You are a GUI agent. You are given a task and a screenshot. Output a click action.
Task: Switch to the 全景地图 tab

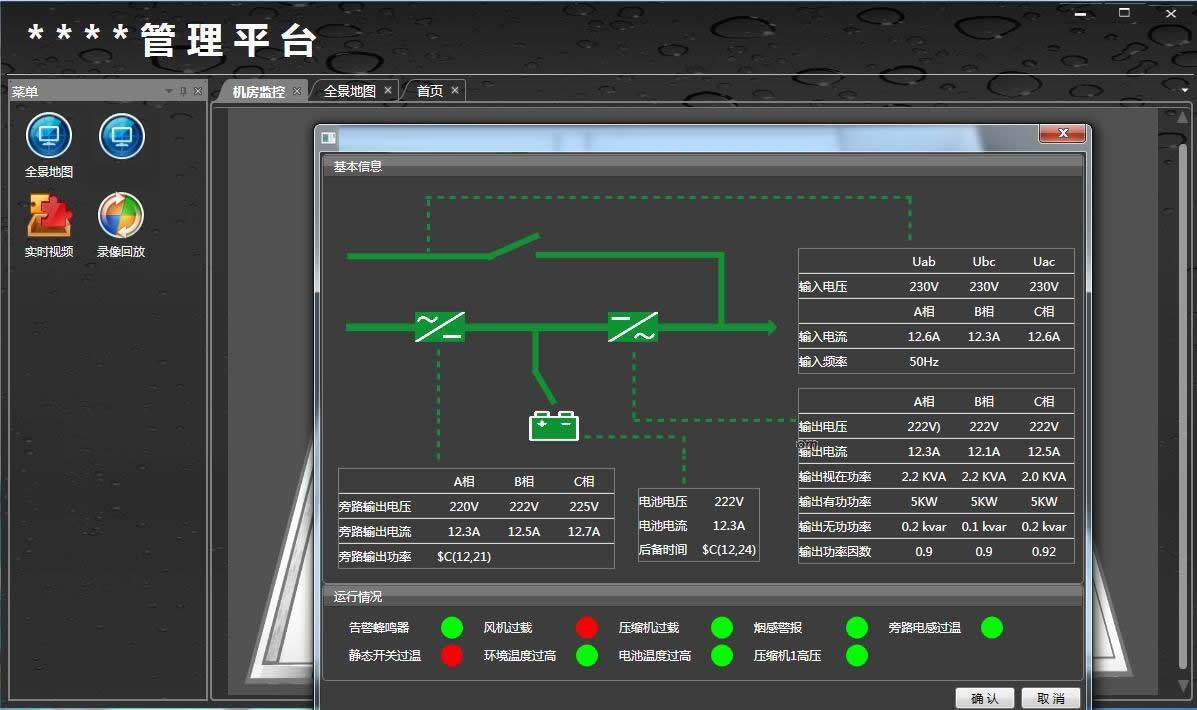(352, 89)
